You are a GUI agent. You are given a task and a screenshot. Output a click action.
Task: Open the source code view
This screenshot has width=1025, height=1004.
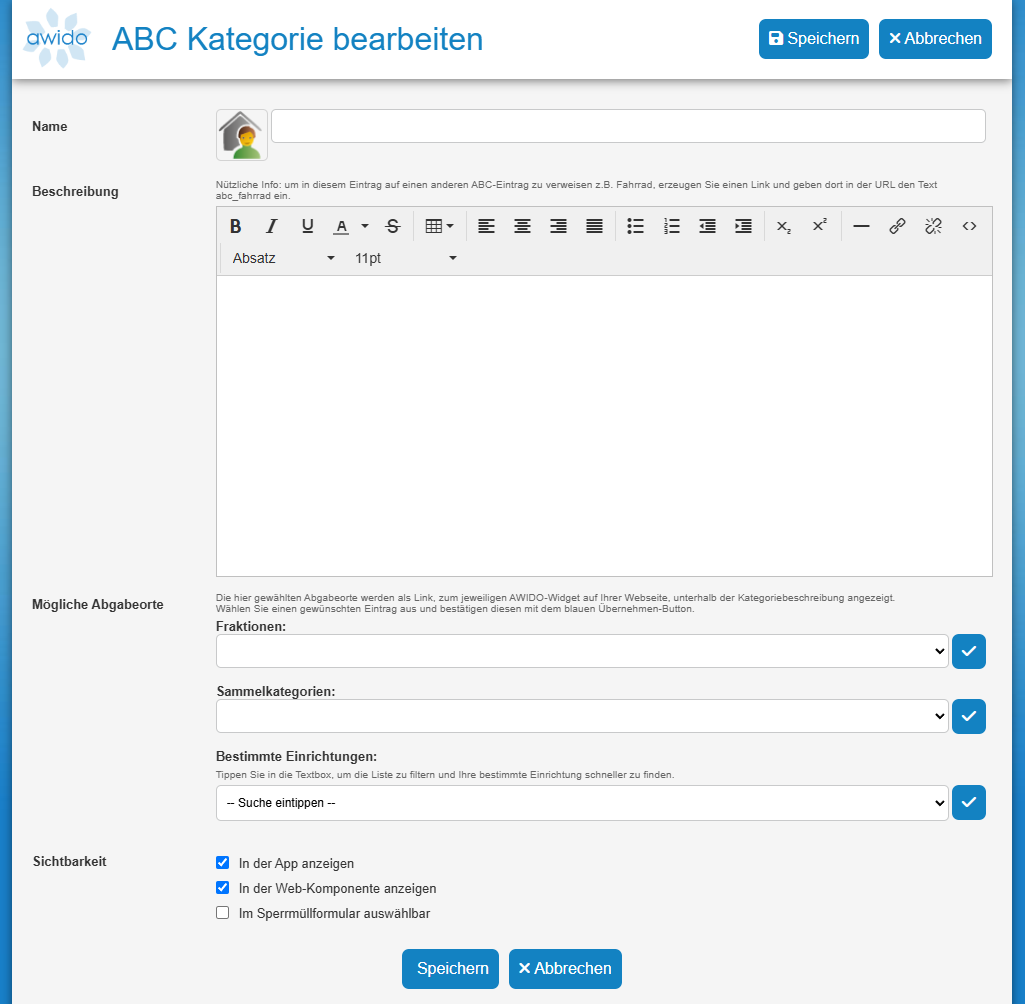point(969,226)
